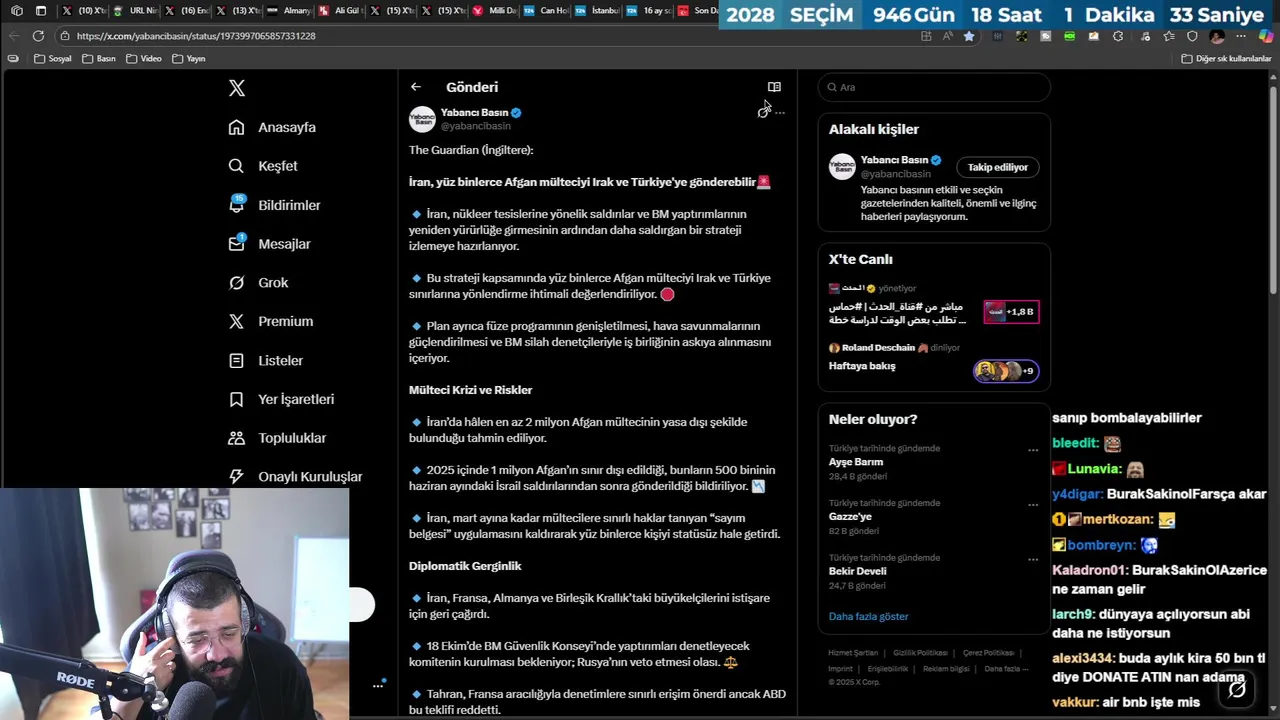The width and height of the screenshot is (1280, 720).
Task: Open Premium from the sidebar
Action: click(x=270, y=321)
